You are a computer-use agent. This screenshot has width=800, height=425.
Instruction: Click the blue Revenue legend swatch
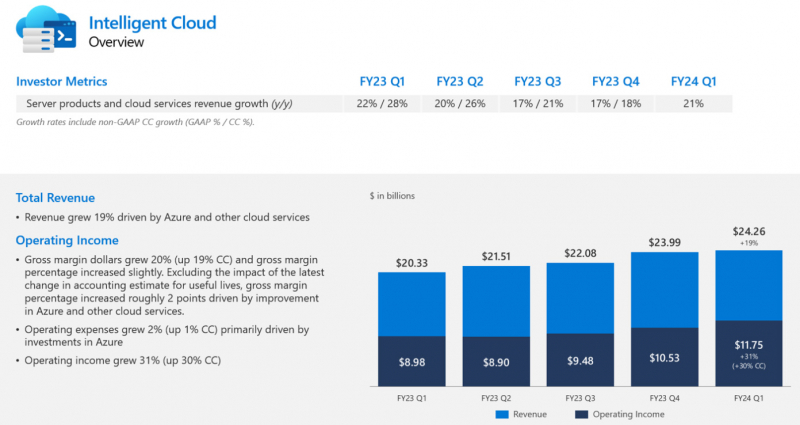[x=502, y=413]
